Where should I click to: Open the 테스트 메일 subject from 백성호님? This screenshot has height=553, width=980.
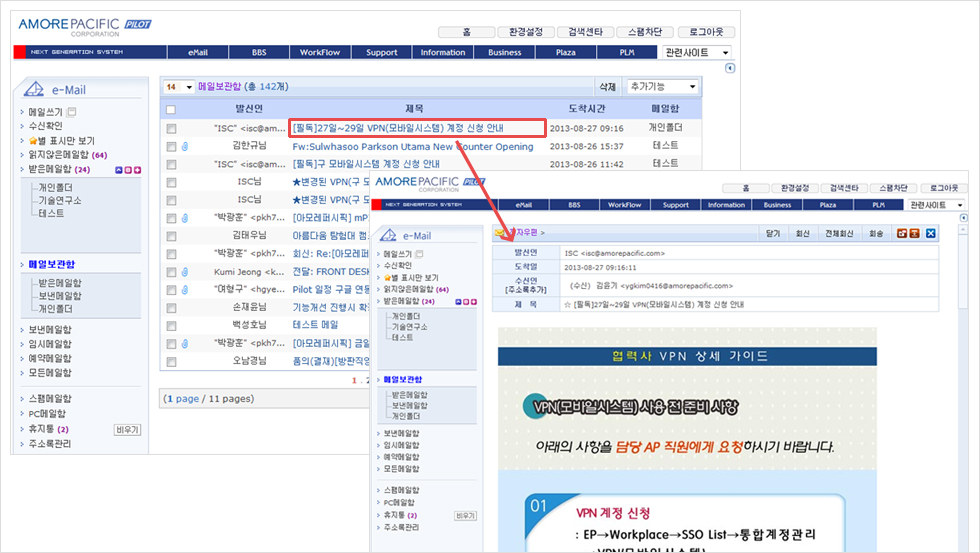point(316,325)
